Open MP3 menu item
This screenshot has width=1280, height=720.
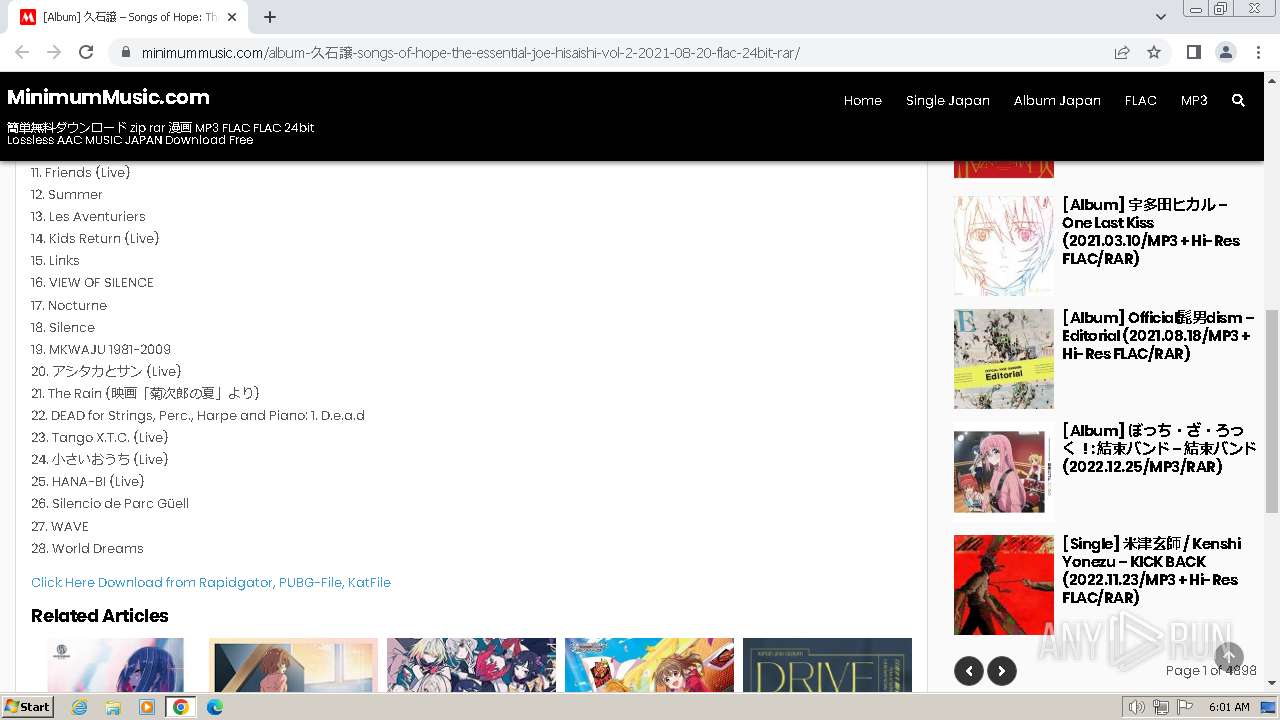[x=1194, y=100]
